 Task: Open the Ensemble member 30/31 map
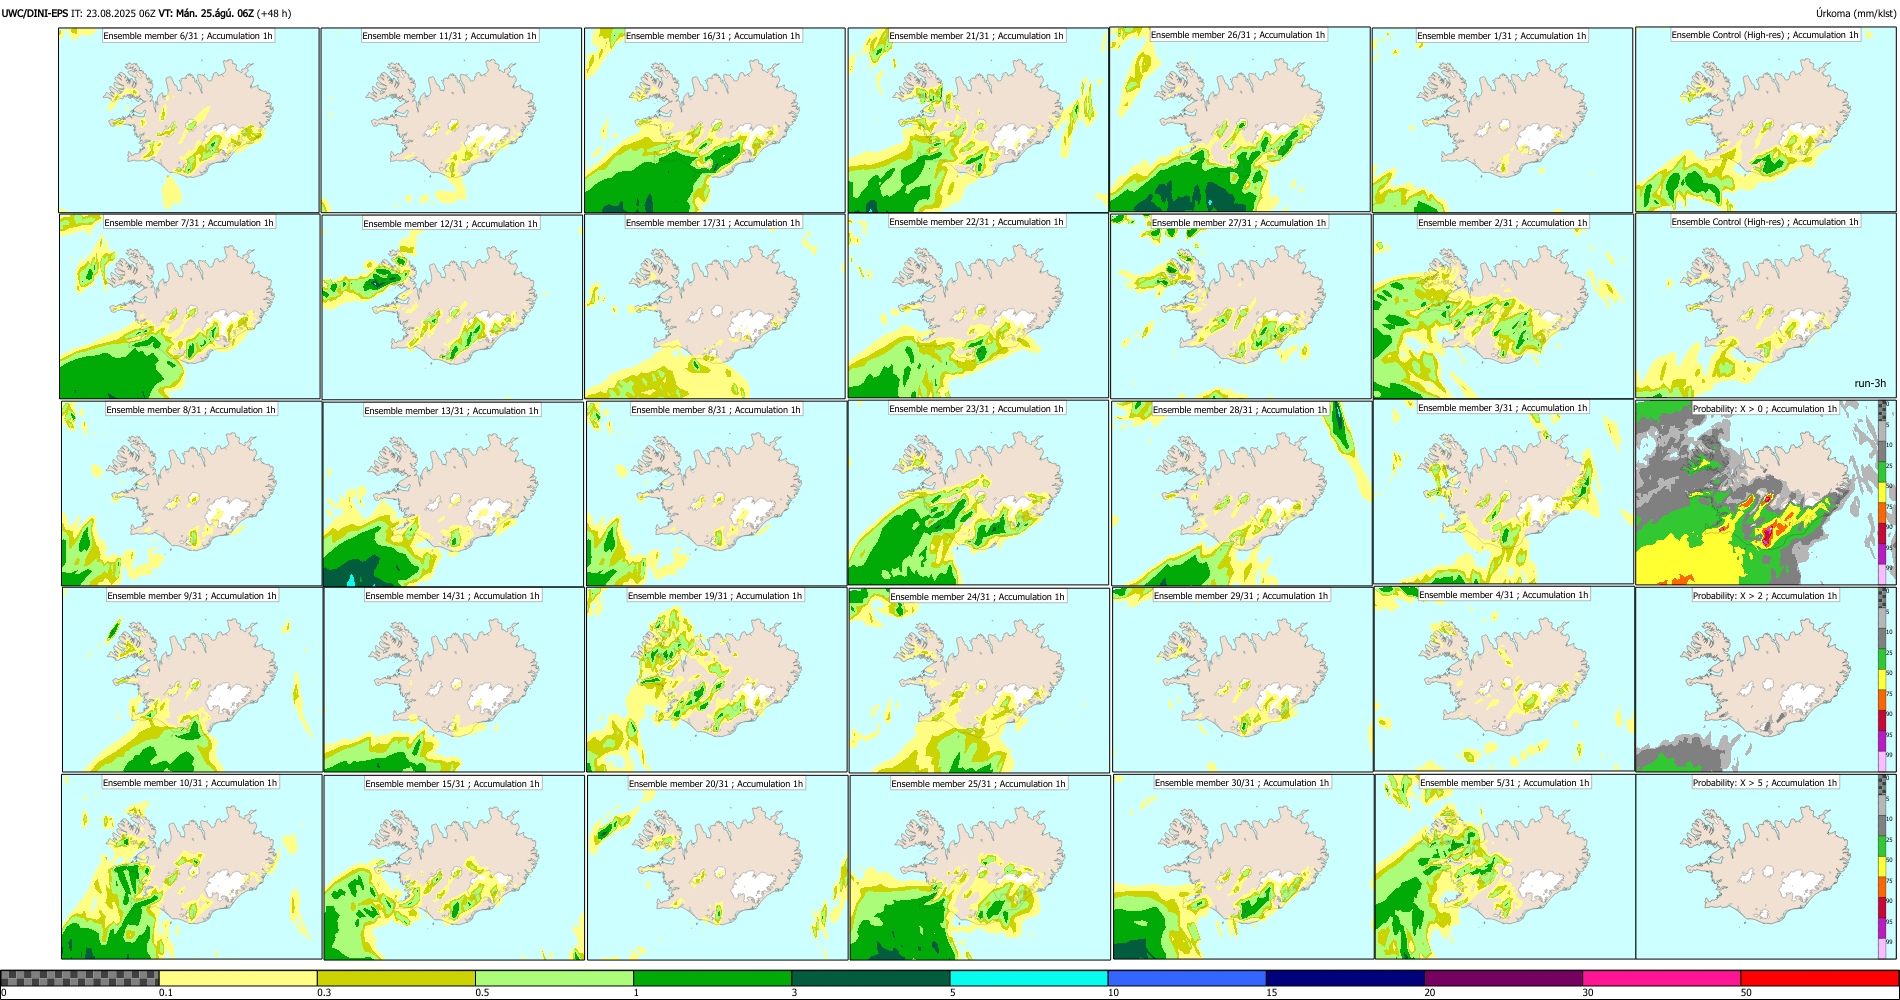coord(1243,867)
